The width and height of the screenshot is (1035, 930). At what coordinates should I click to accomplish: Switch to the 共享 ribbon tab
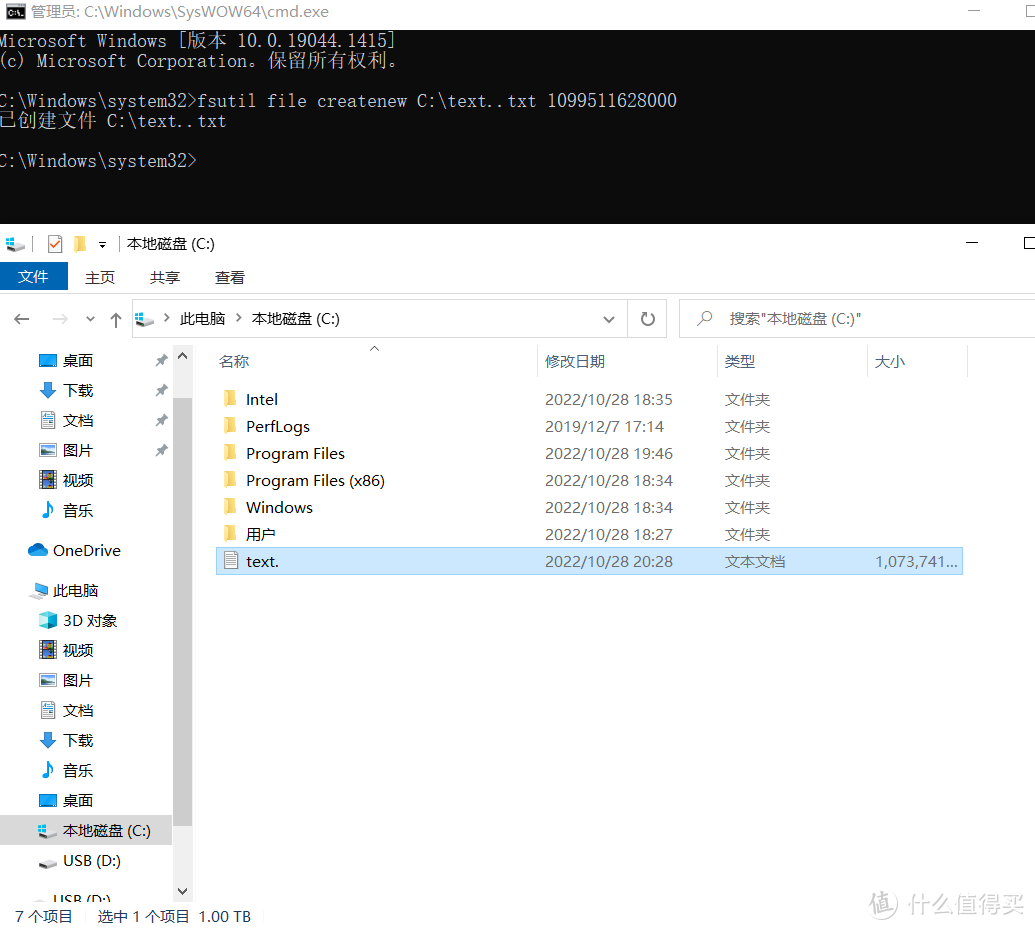point(164,277)
